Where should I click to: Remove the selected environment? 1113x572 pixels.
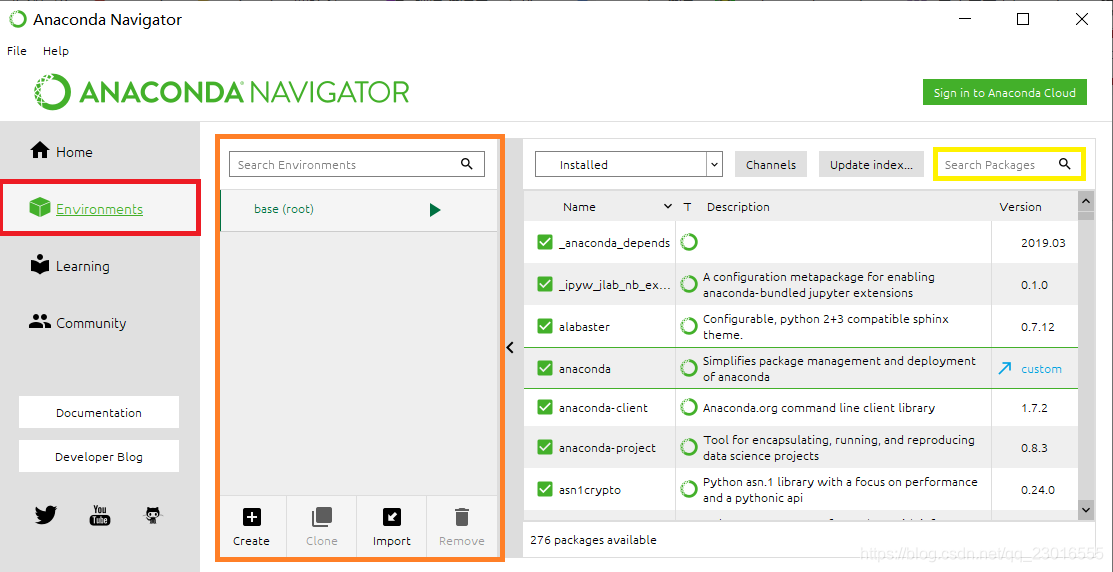461,527
